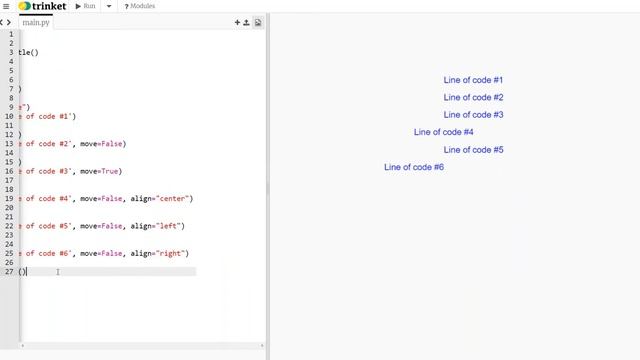Click the horizontal scrollbar right arrow

(262, 346)
